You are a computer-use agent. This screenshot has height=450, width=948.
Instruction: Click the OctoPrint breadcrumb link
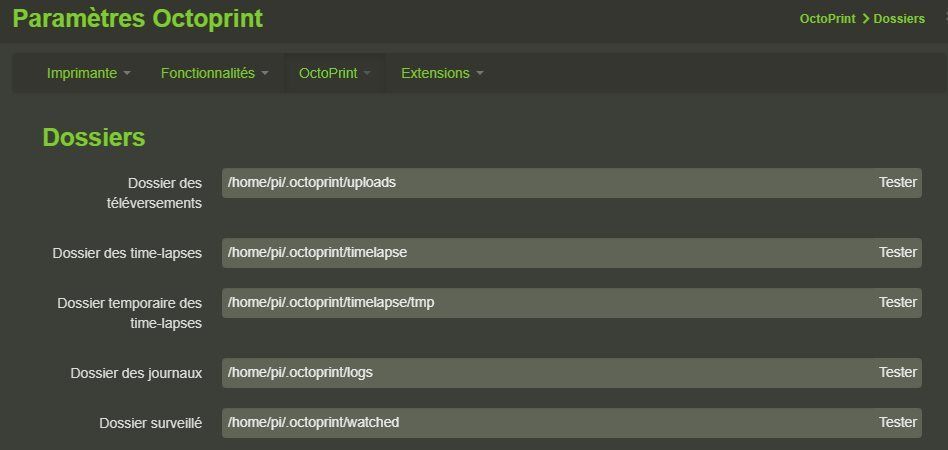pyautogui.click(x=827, y=19)
